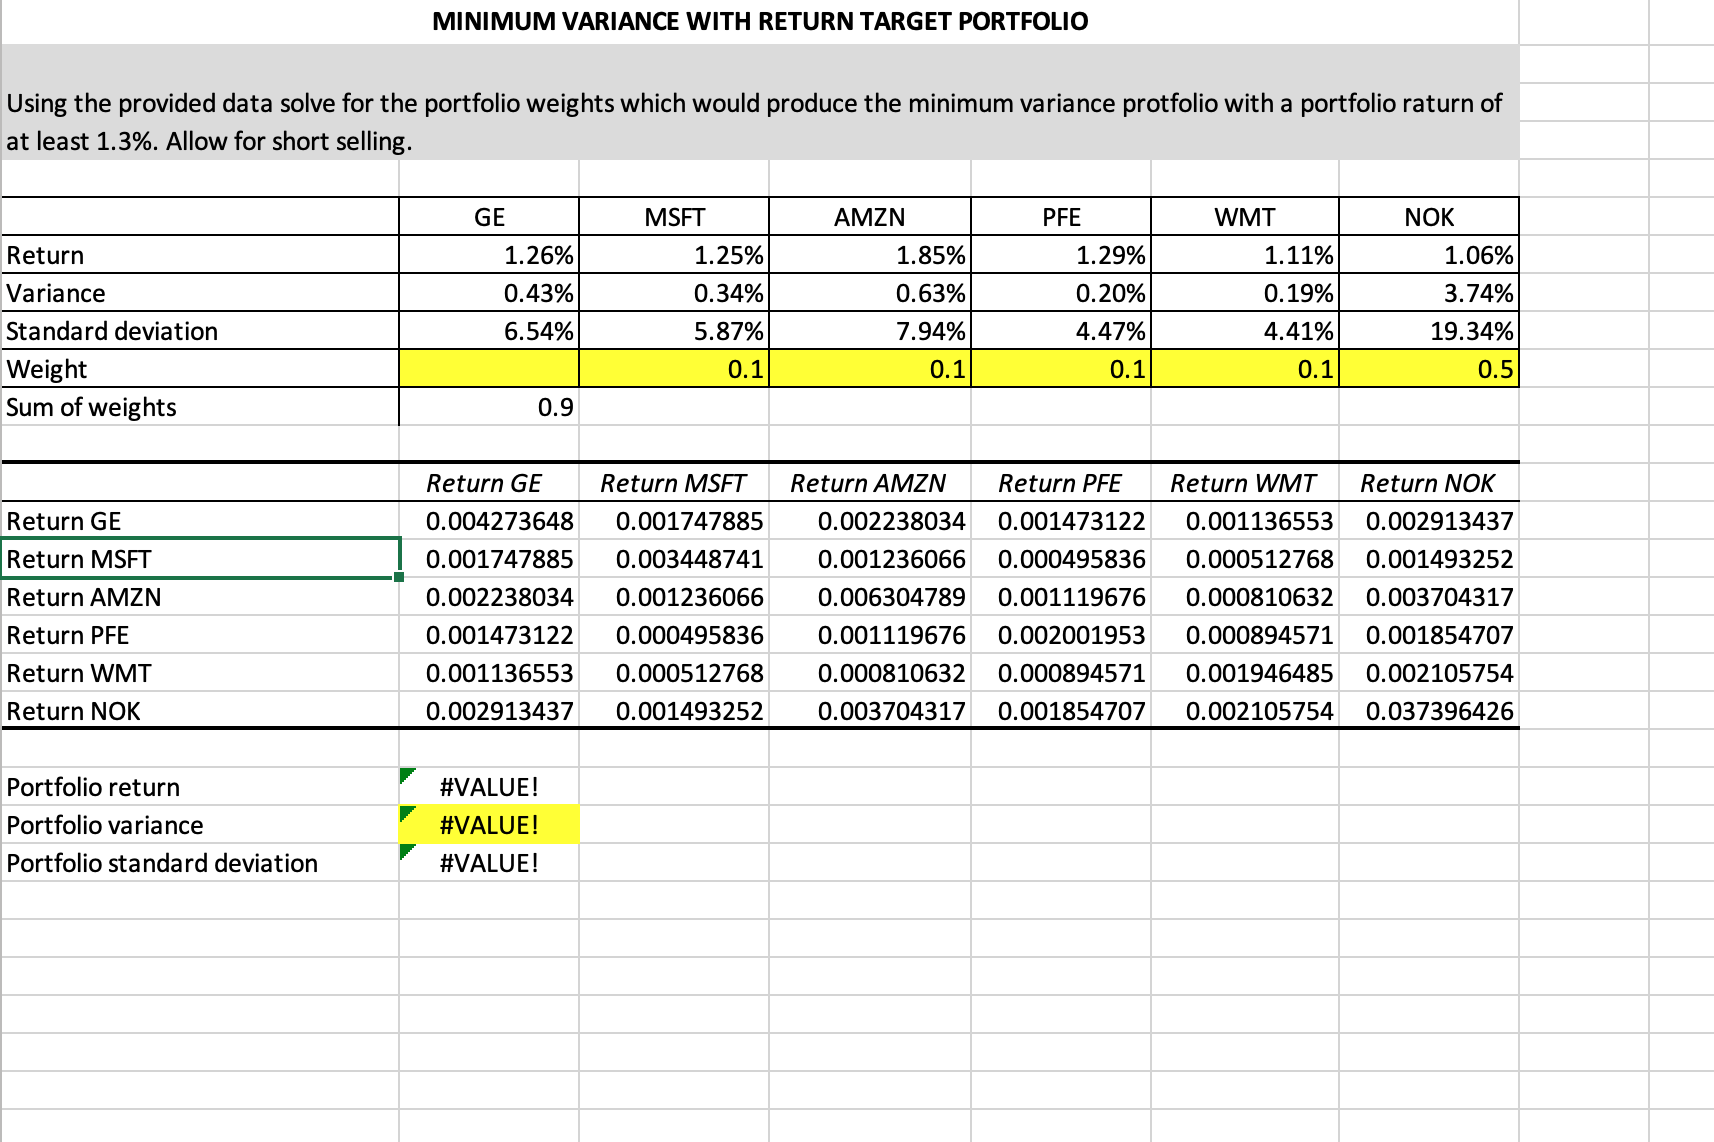Screen dimensions: 1714x1142
Task: Select PFE standard deviation 4.47%
Action: (1061, 331)
